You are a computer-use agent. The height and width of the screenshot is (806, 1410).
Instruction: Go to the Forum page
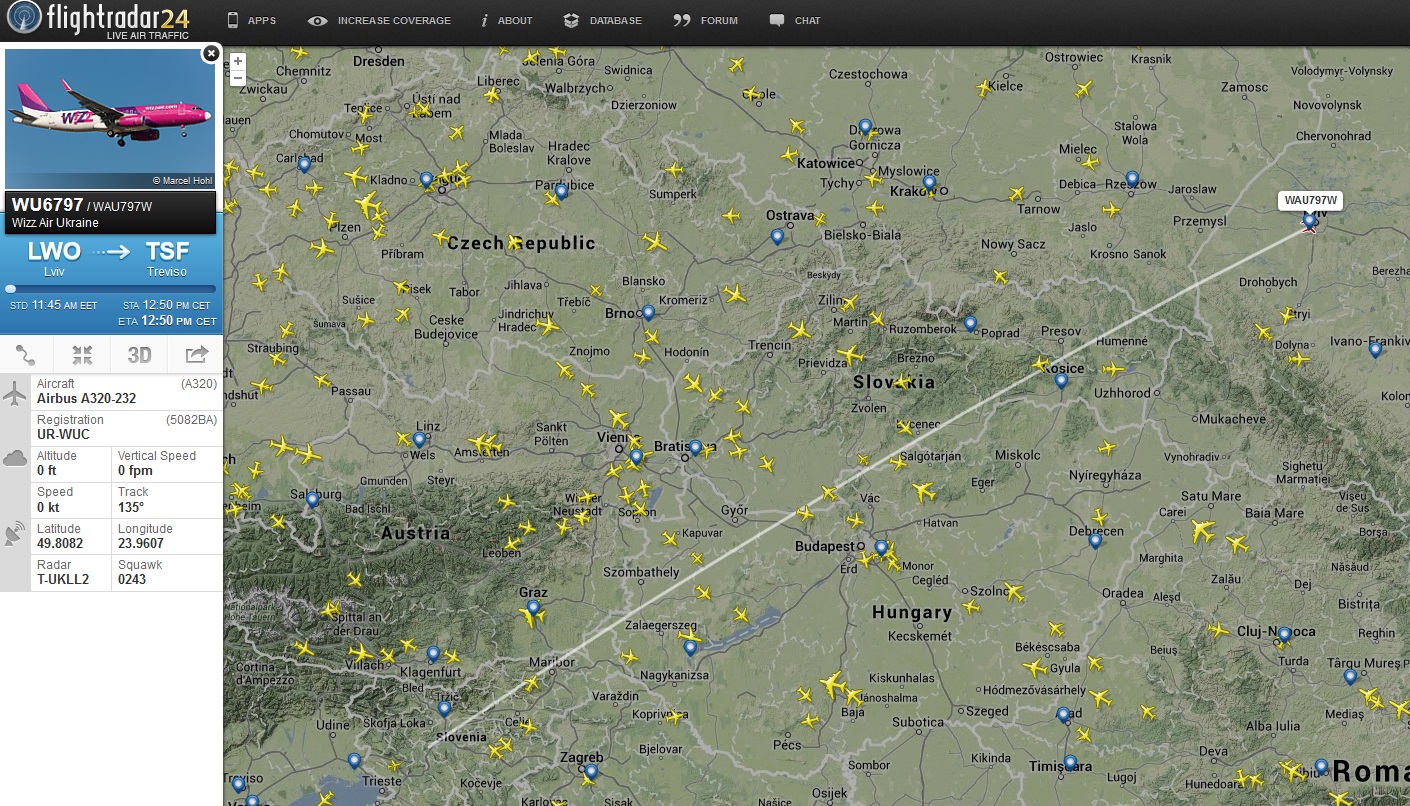(706, 20)
